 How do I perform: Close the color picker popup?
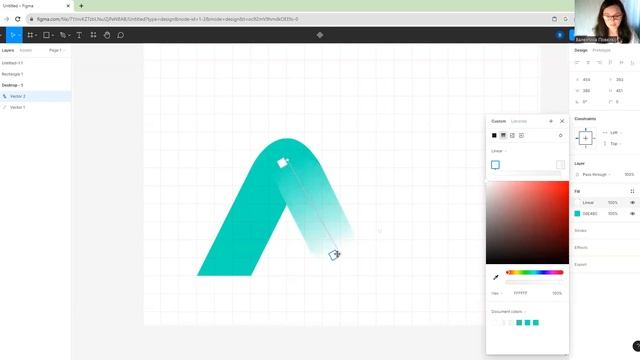click(x=562, y=121)
